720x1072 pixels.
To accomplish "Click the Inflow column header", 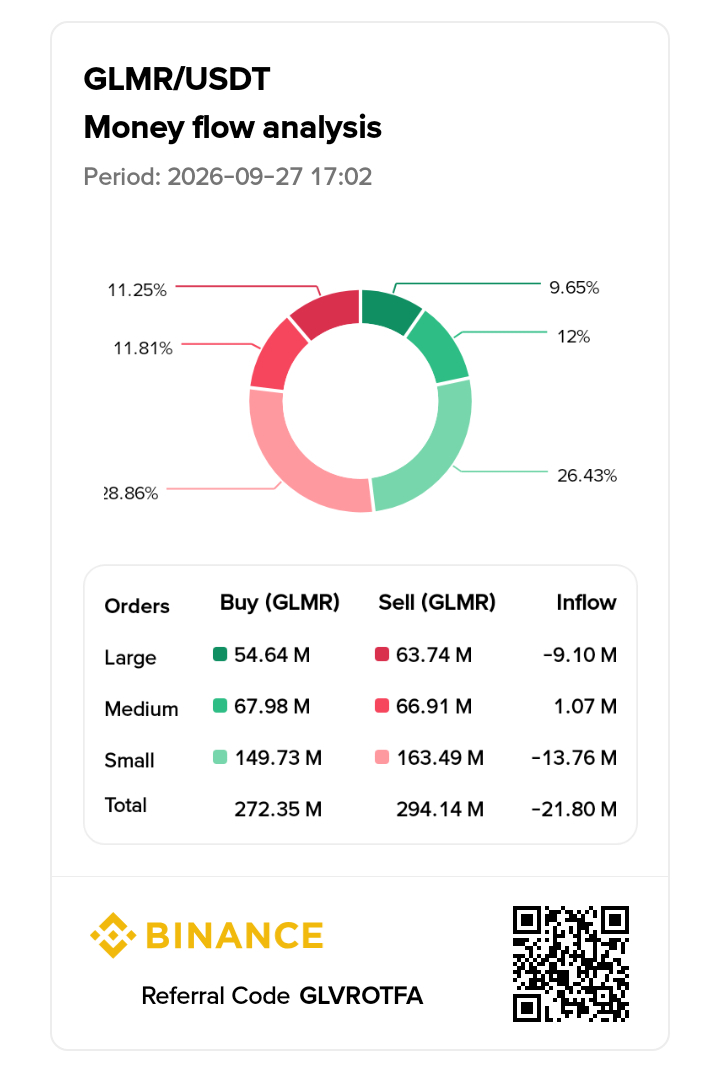I will (586, 602).
